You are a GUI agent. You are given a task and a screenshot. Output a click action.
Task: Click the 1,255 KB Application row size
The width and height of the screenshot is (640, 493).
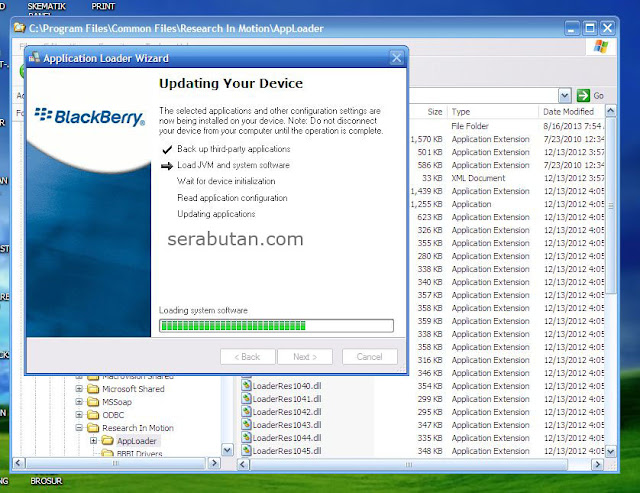[x=427, y=204]
